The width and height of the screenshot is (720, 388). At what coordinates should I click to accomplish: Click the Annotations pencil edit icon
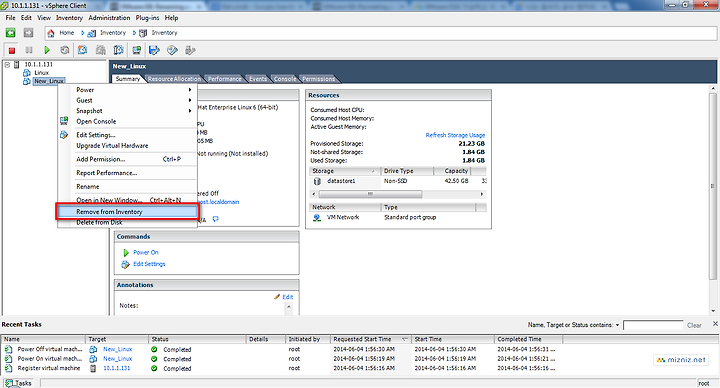pyautogui.click(x=277, y=297)
